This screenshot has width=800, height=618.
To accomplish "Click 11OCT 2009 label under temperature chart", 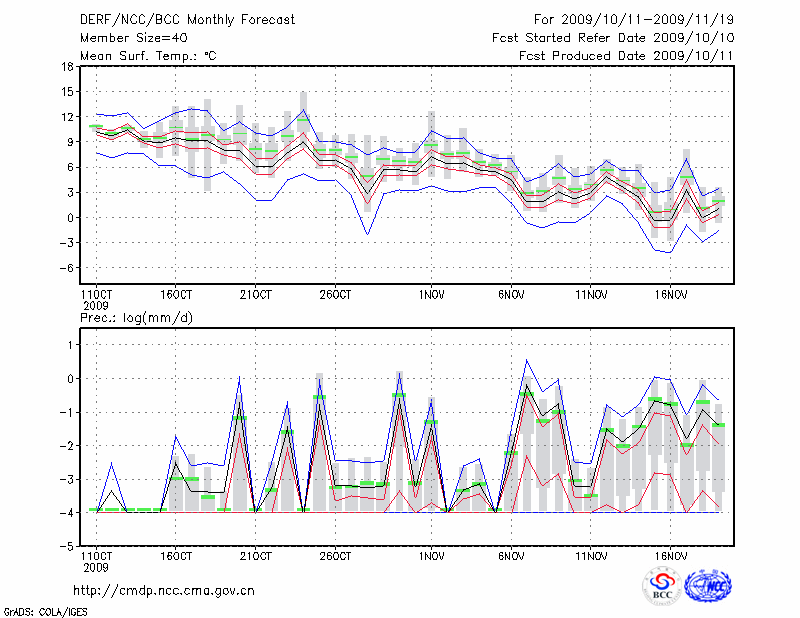I will click(94, 300).
